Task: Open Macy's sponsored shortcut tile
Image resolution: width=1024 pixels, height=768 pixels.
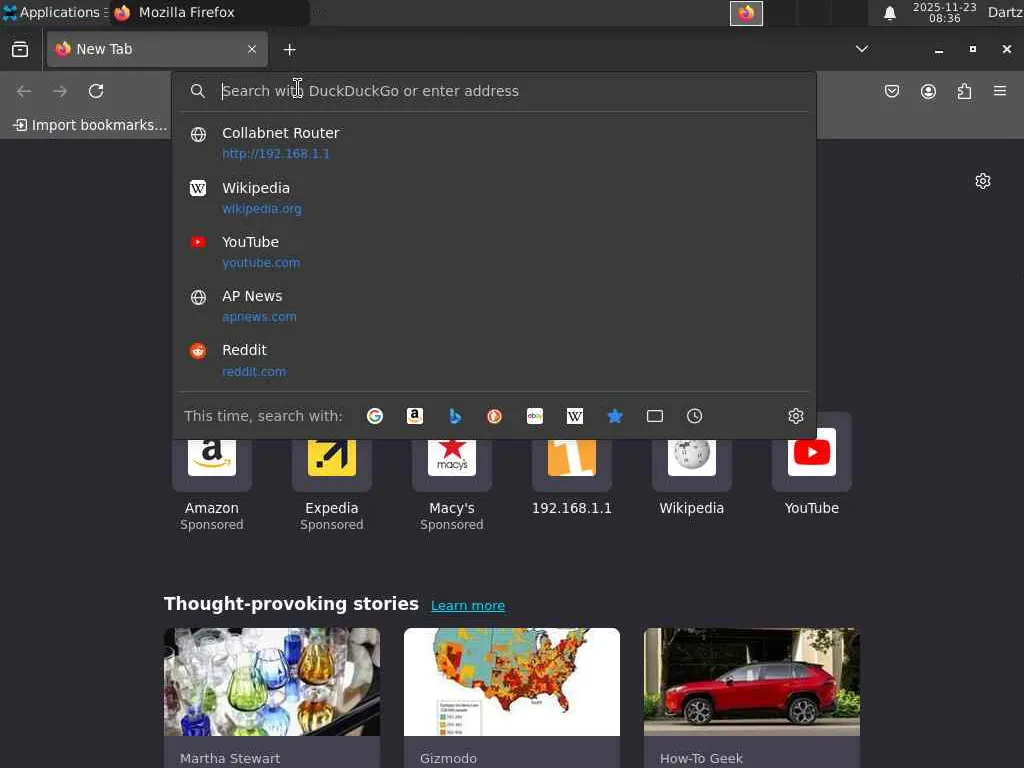Action: 452,473
